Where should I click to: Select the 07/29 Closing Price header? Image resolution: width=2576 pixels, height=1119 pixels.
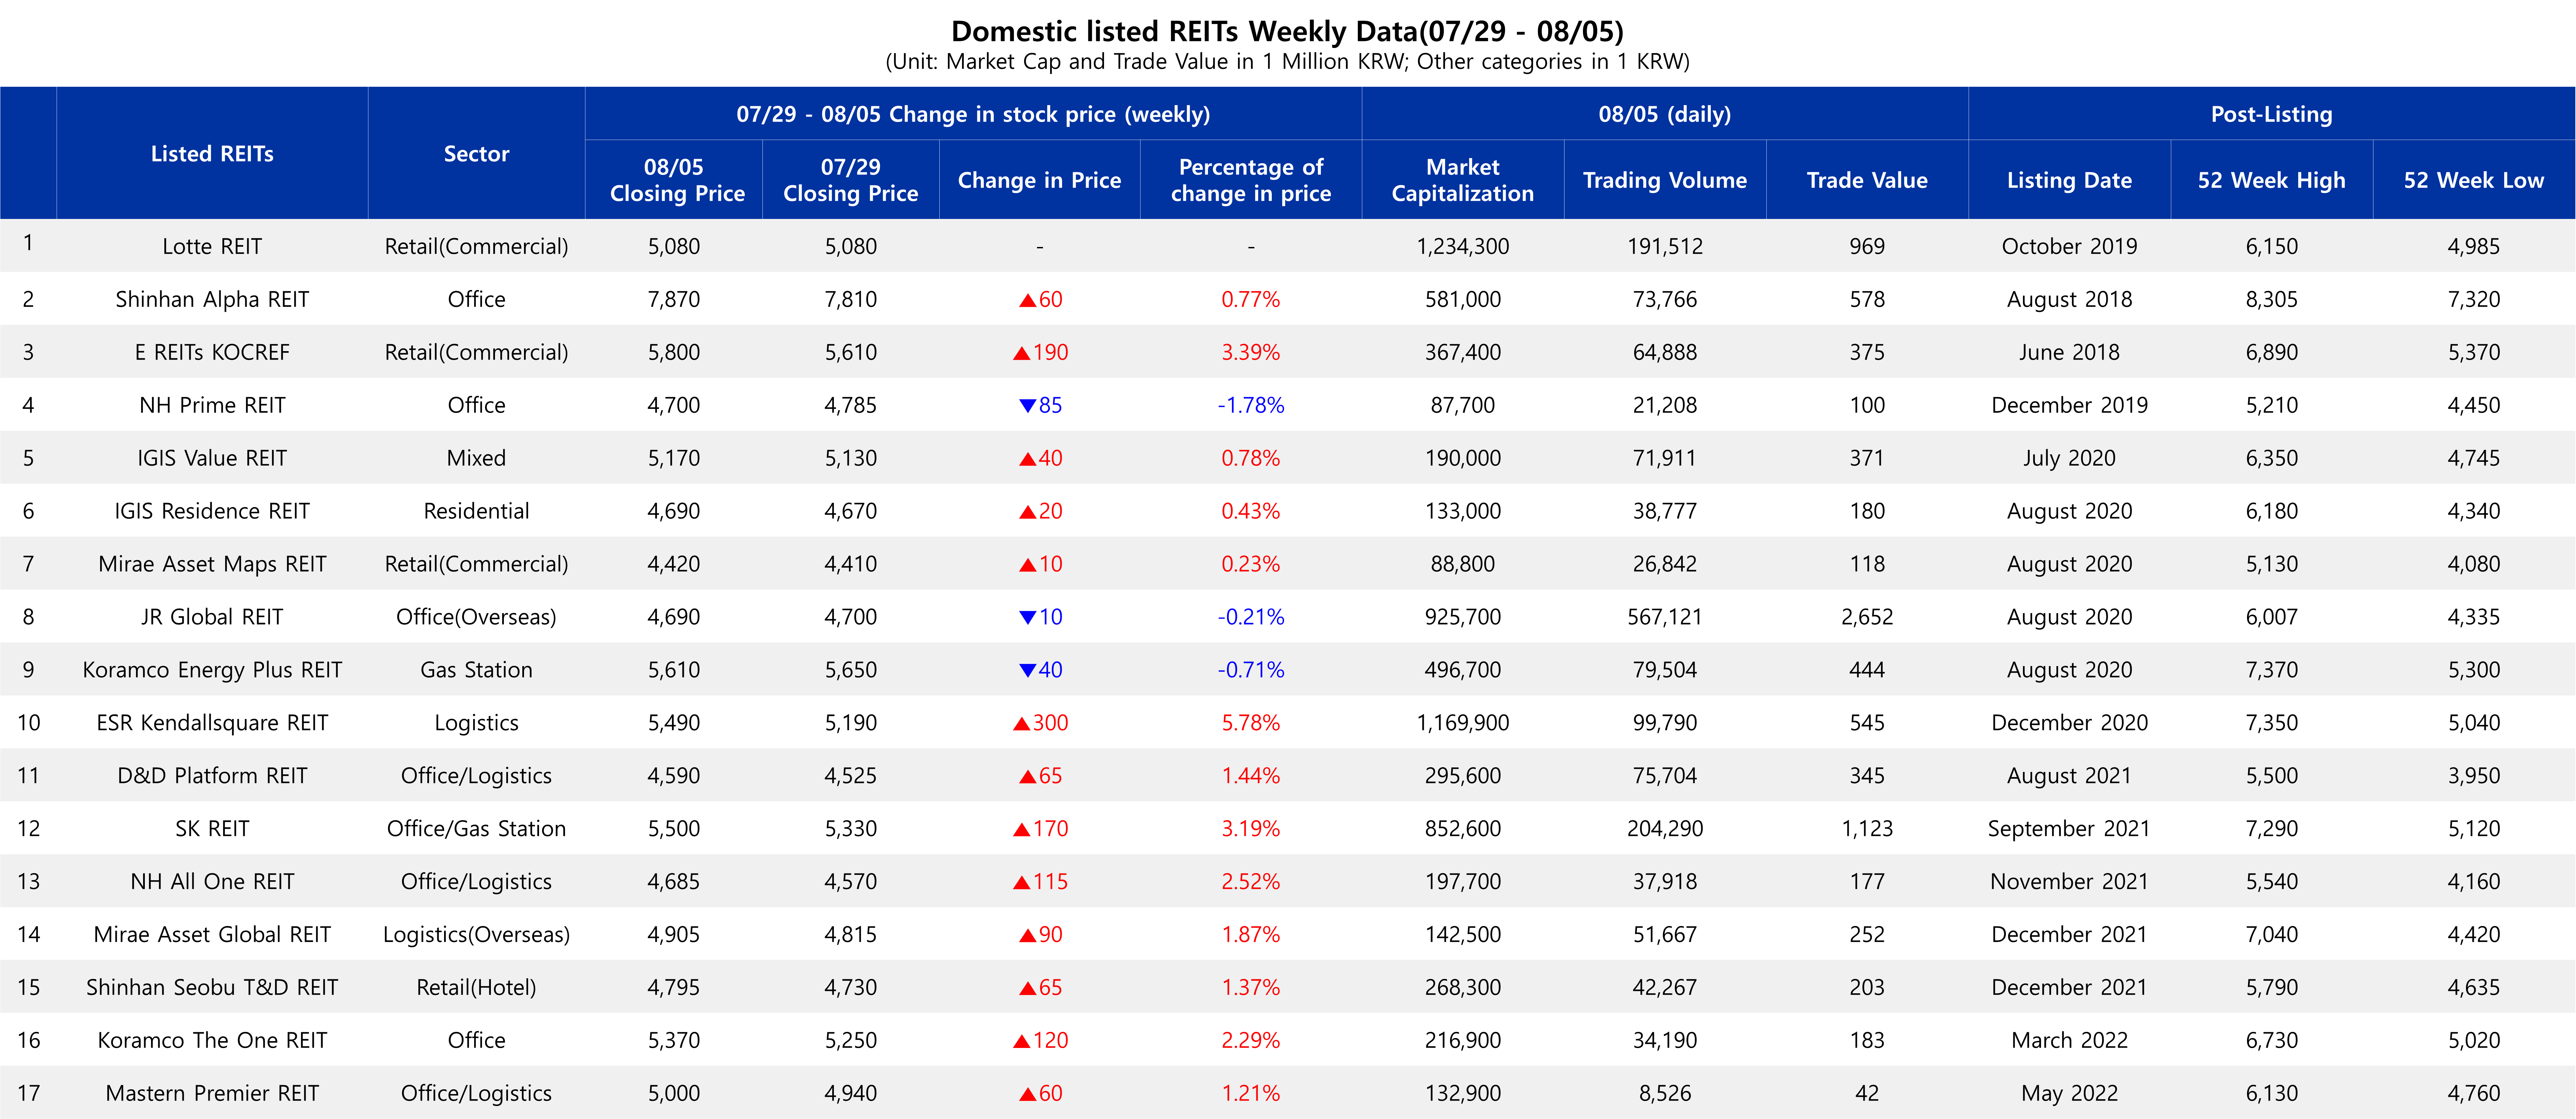851,180
